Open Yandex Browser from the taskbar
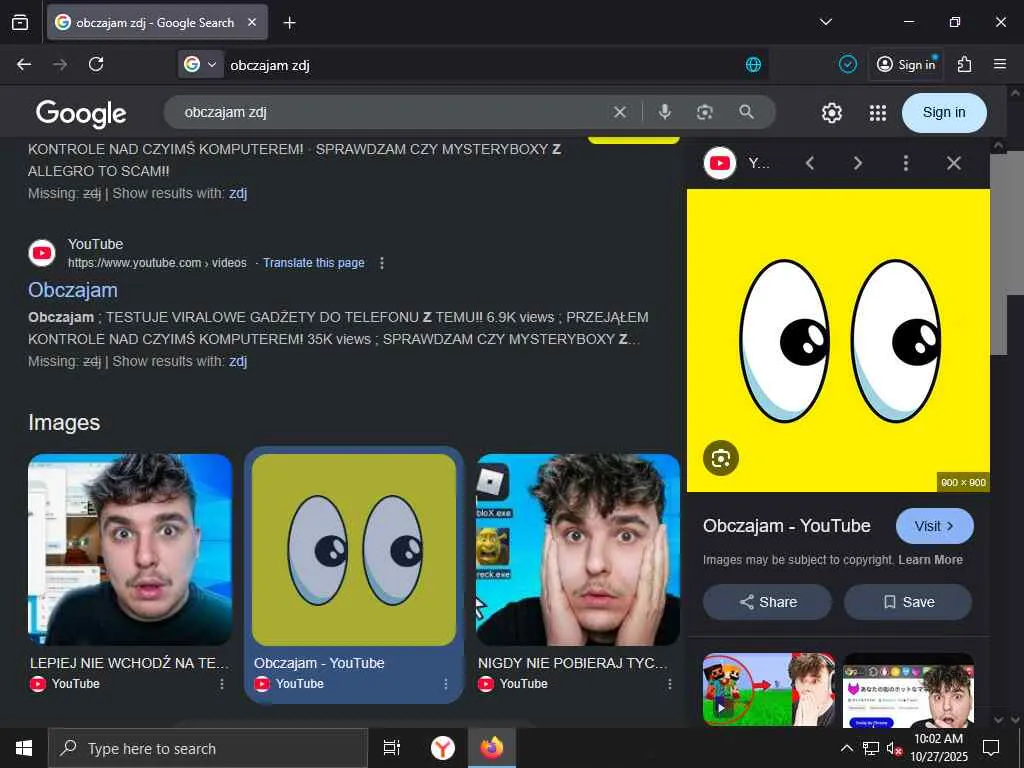Viewport: 1024px width, 768px height. click(443, 748)
